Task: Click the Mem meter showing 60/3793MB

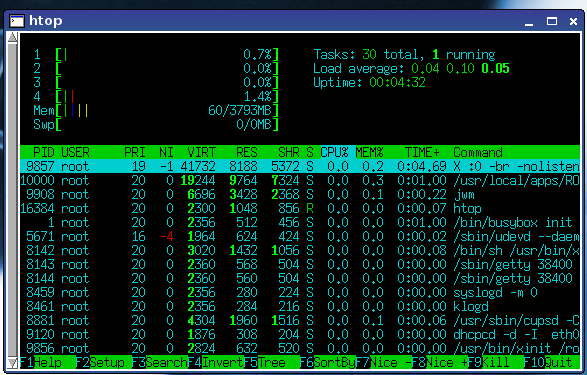Action: coord(156,110)
